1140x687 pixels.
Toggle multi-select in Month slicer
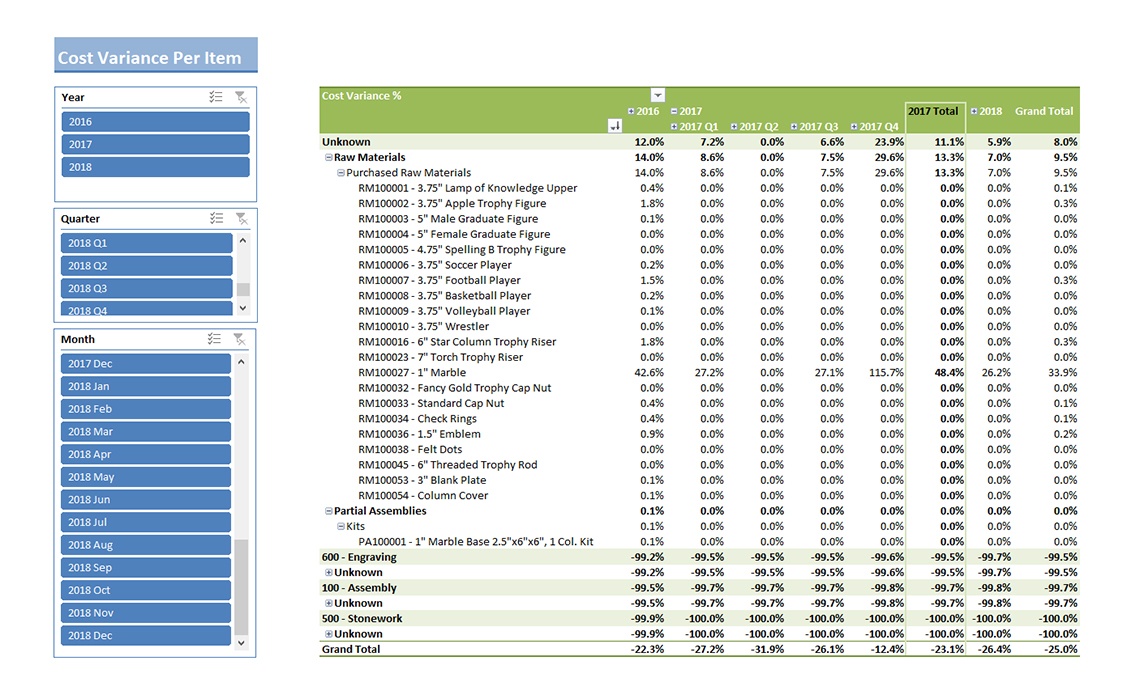(x=214, y=339)
